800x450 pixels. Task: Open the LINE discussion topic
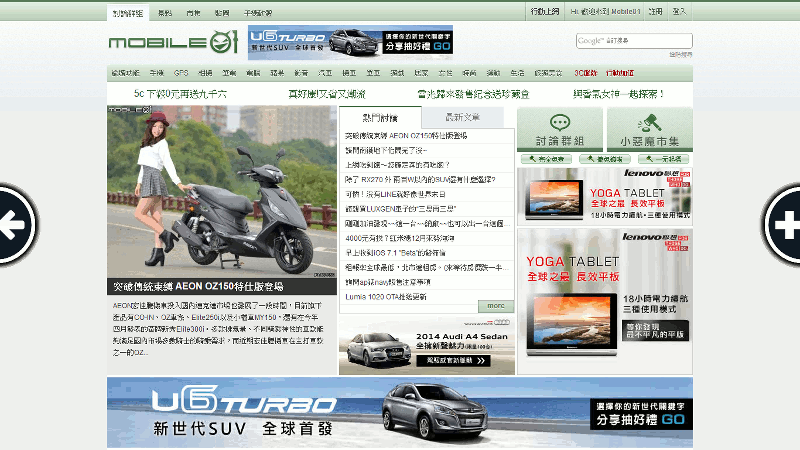pyautogui.click(x=395, y=194)
